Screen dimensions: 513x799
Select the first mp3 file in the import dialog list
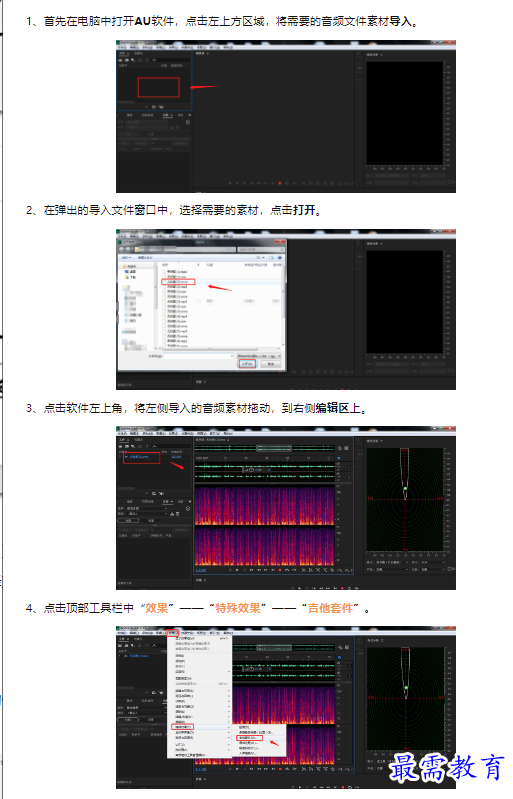[177, 272]
